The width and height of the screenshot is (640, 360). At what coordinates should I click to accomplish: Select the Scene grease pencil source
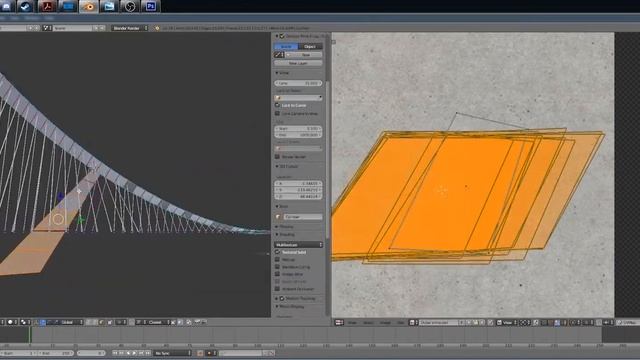click(286, 47)
